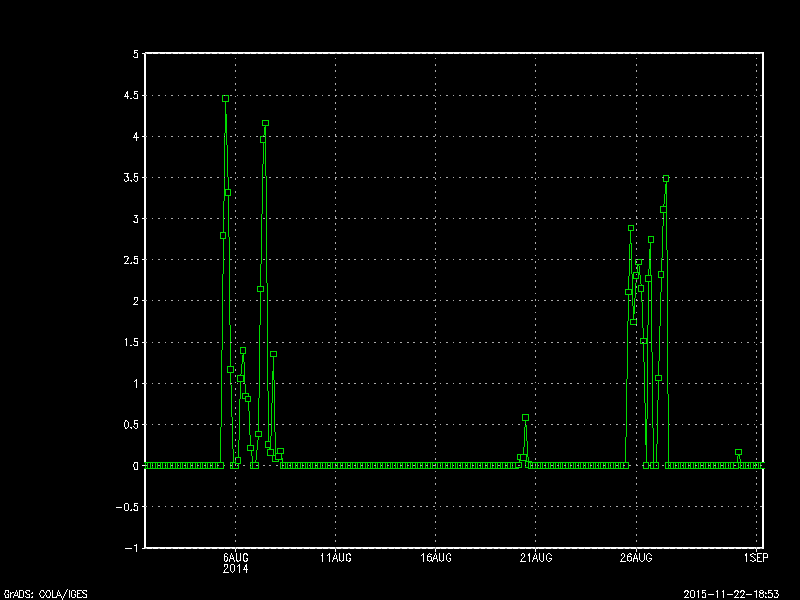Screen dimensions: 800x600
Task: Select the highest data marker near 4.5
Action: click(x=226, y=98)
